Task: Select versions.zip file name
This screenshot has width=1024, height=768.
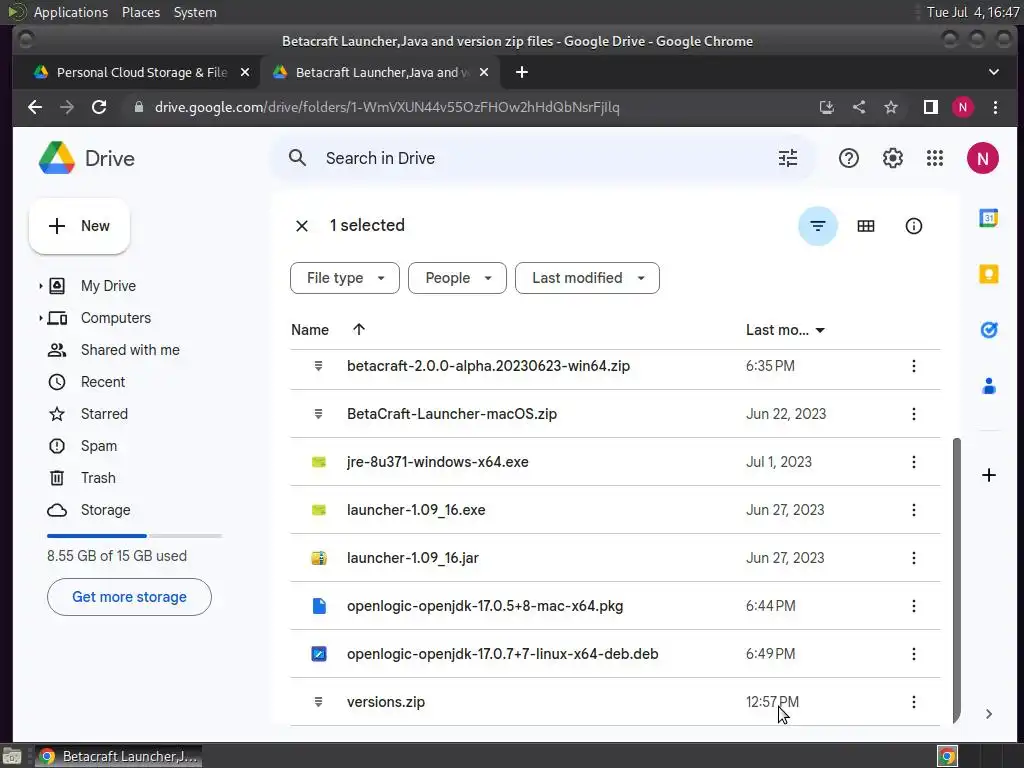Action: [385, 702]
